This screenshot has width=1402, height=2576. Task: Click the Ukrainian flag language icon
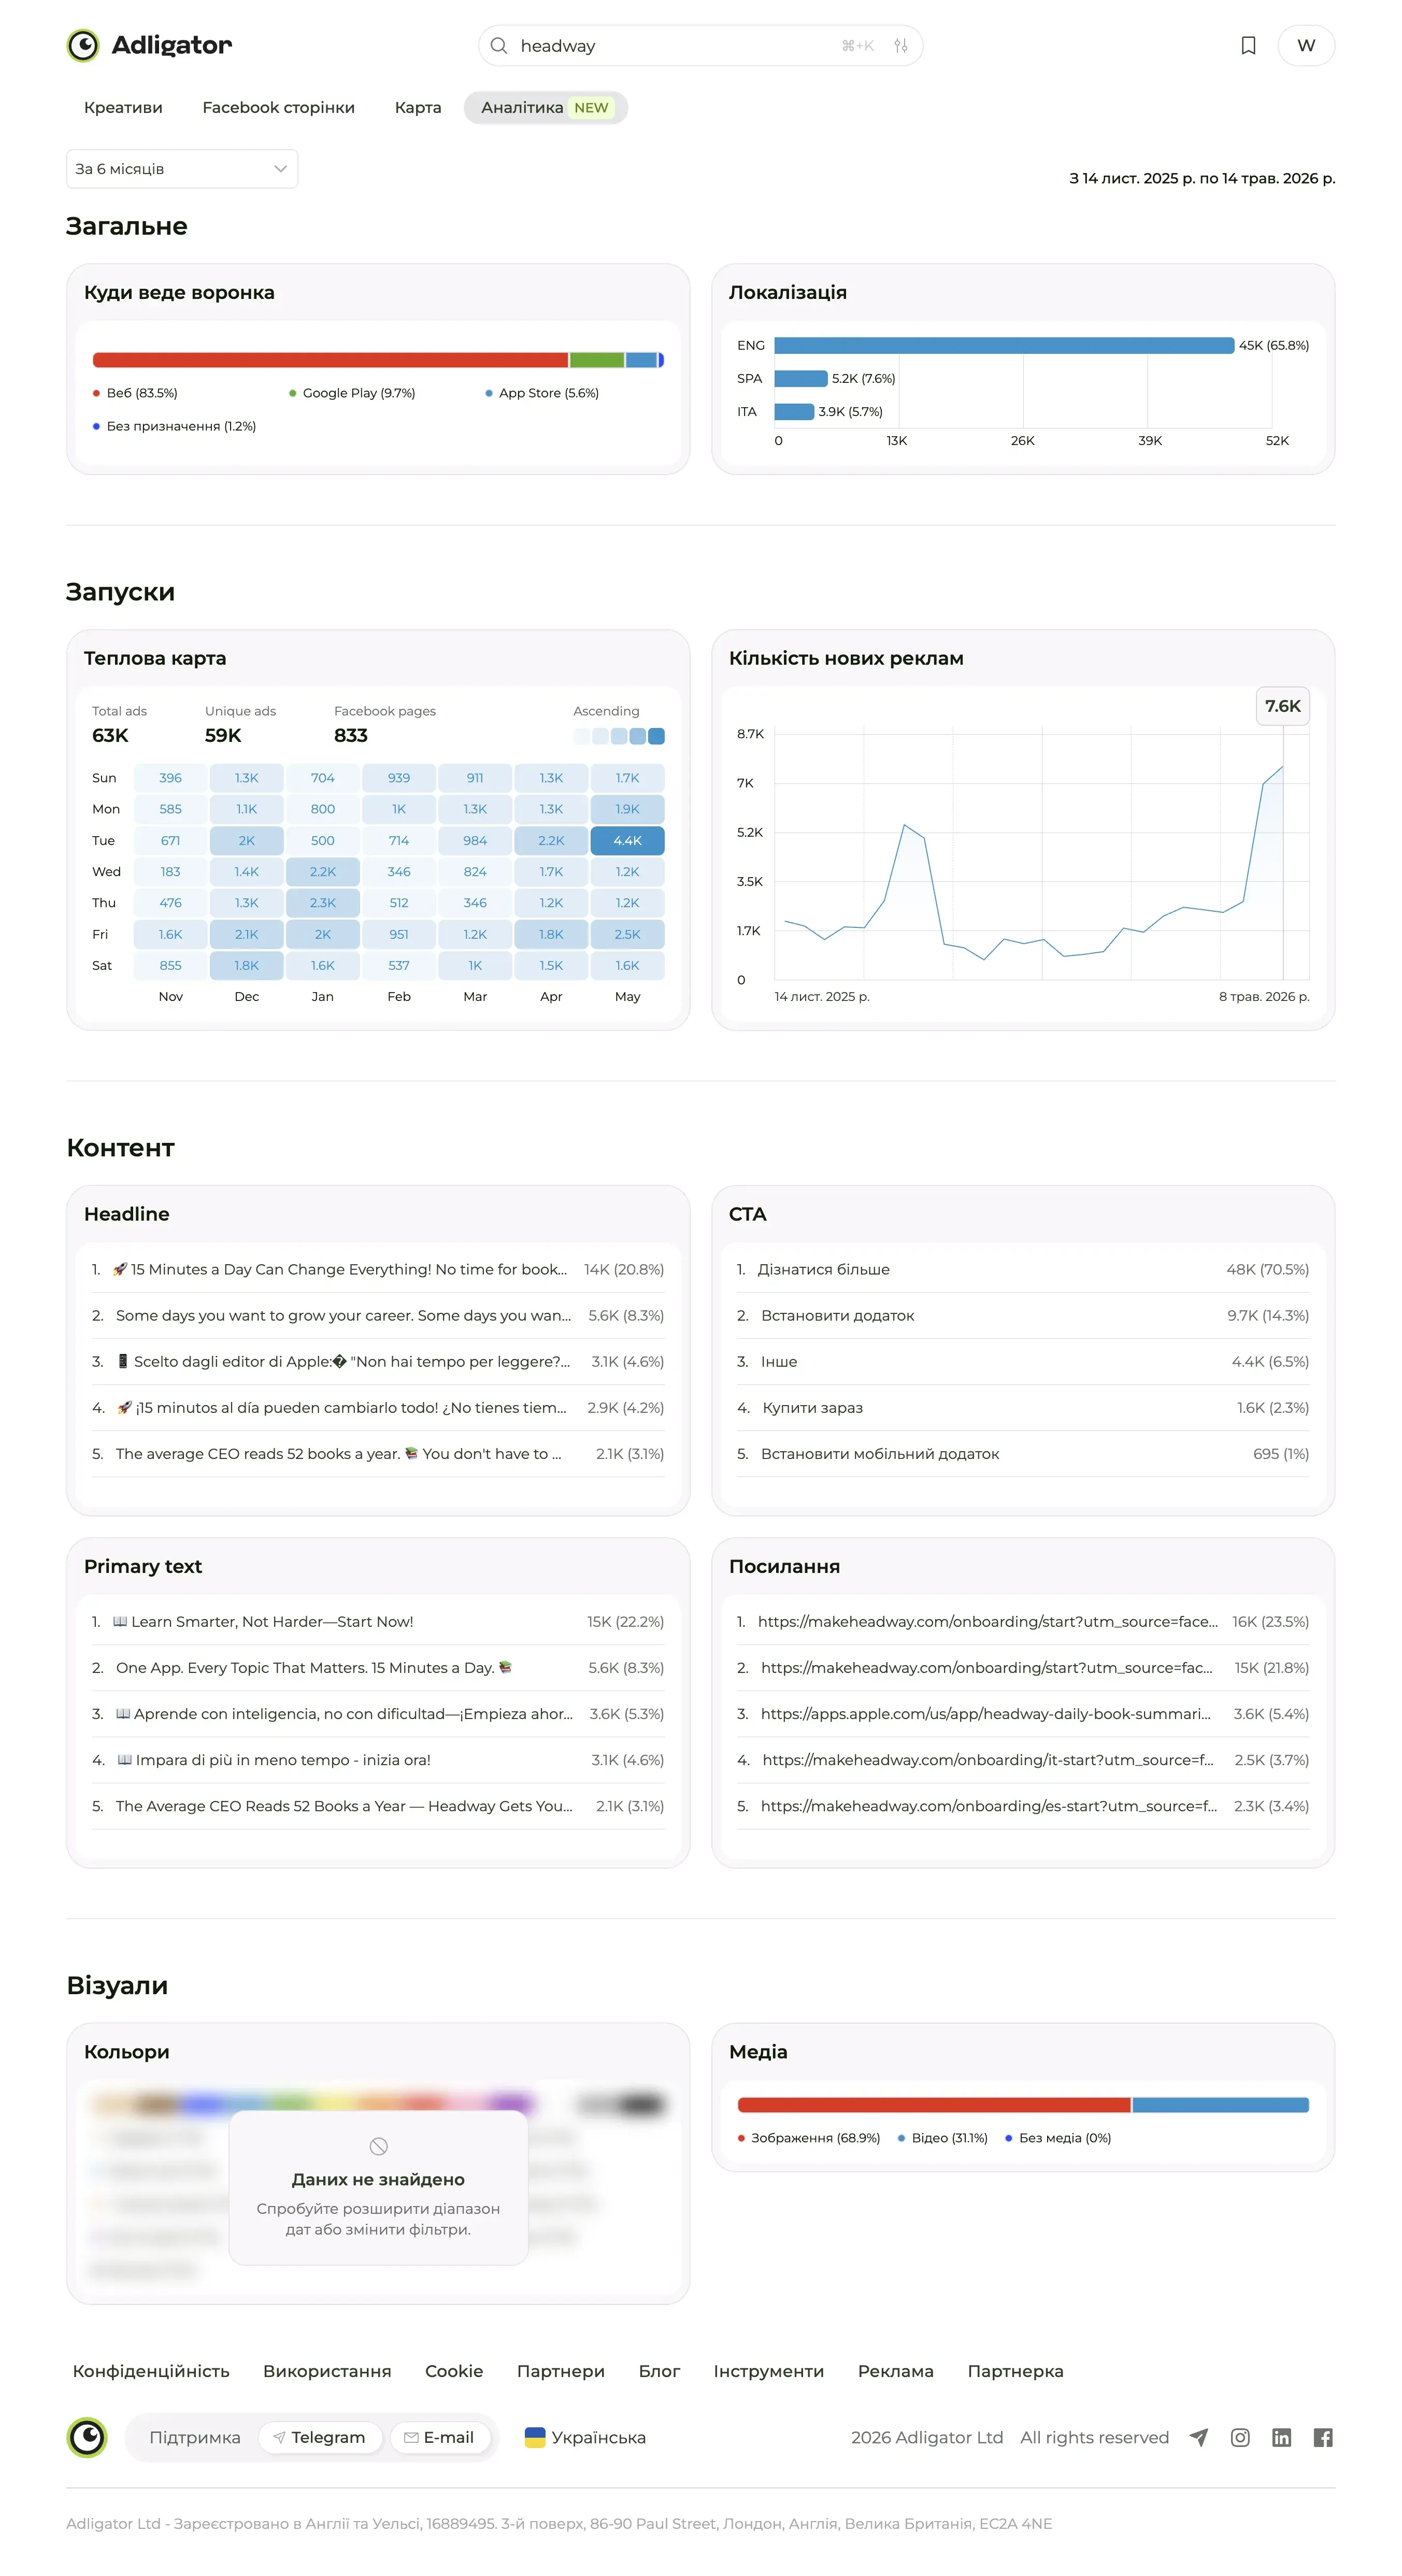tap(535, 2437)
